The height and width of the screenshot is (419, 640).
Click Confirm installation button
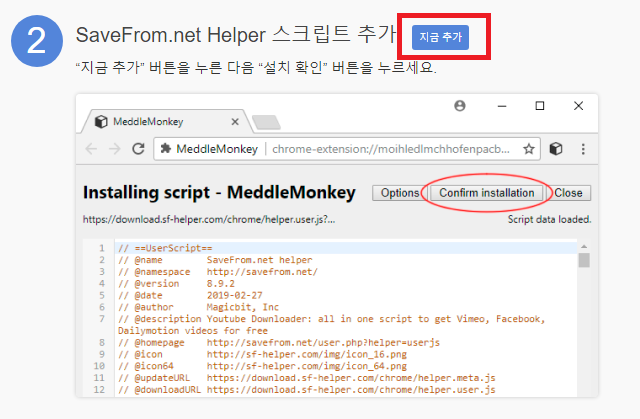[487, 193]
